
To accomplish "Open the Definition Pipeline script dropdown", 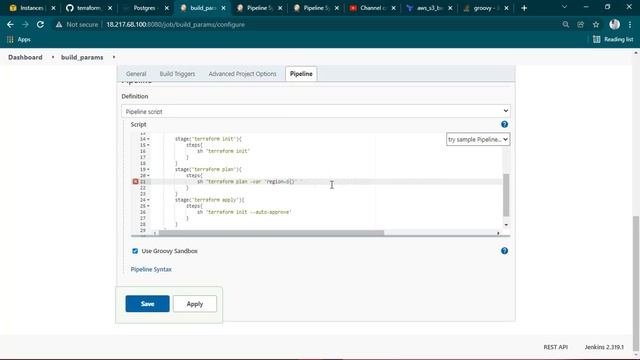I will click(316, 111).
